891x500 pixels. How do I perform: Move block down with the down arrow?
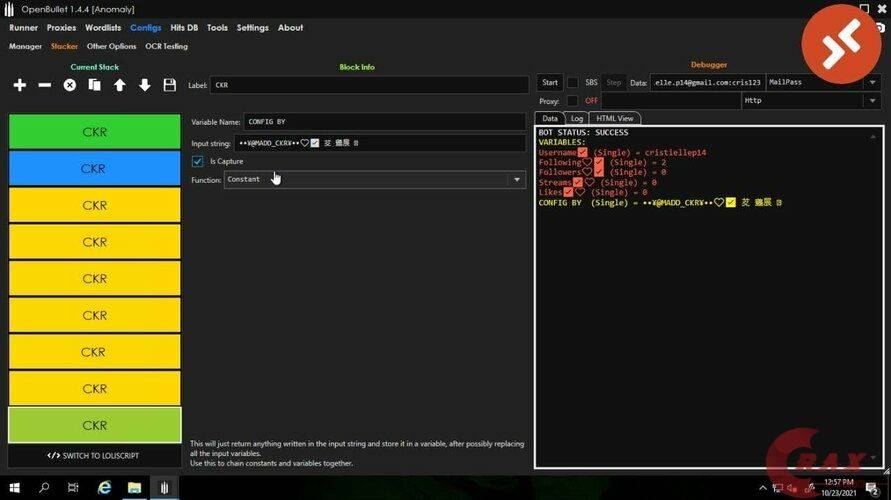point(144,85)
